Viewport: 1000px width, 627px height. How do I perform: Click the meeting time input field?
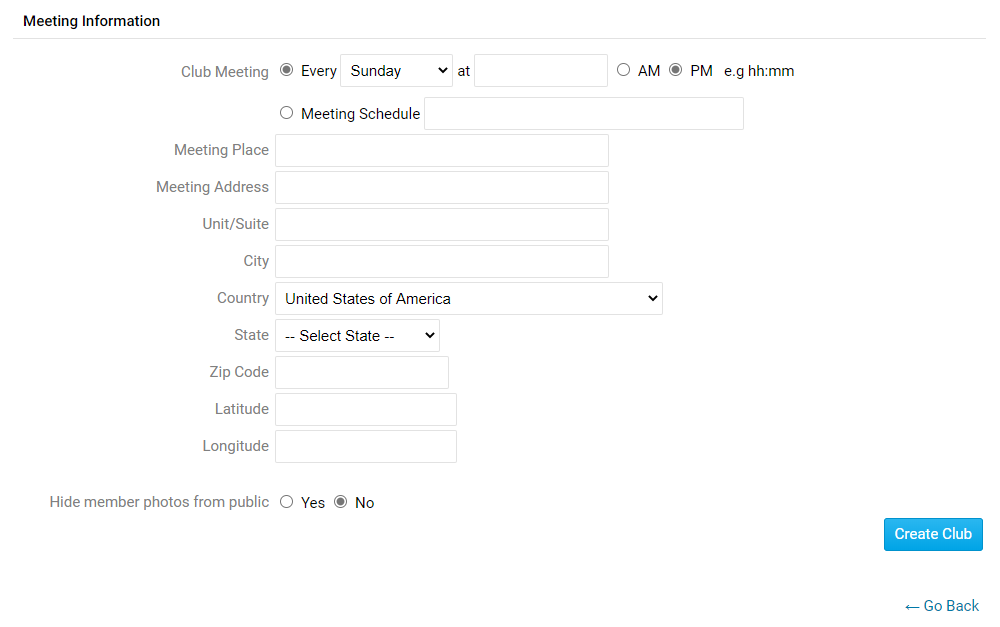(x=540, y=71)
